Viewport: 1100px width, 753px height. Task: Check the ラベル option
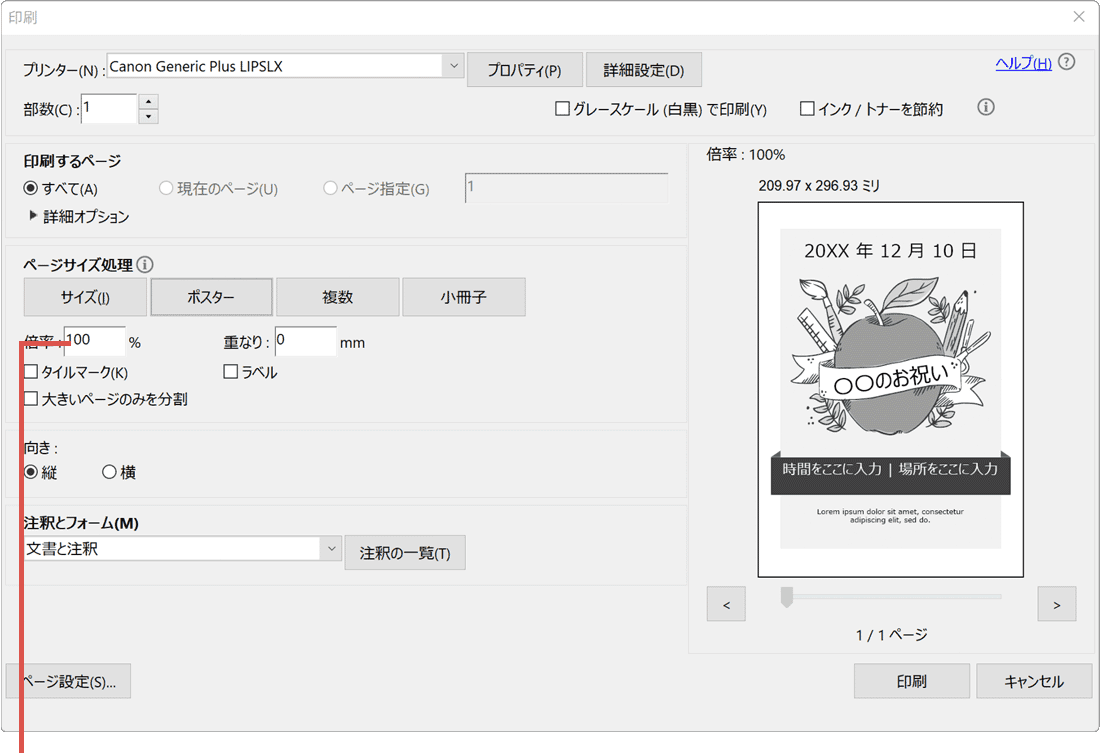point(230,371)
